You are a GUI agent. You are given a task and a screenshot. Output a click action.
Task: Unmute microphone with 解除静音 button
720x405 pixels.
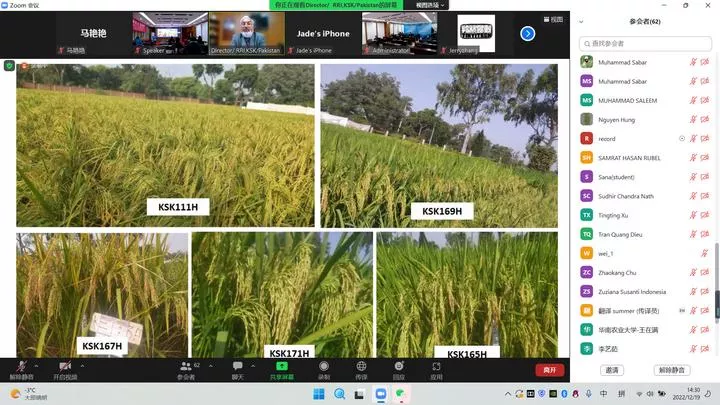coord(21,369)
